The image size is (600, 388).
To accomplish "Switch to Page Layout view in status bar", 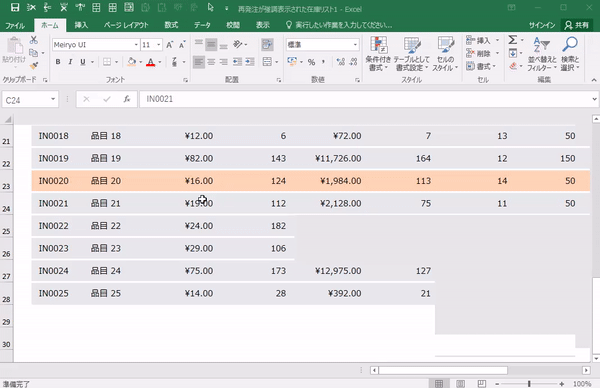I will (460, 383).
